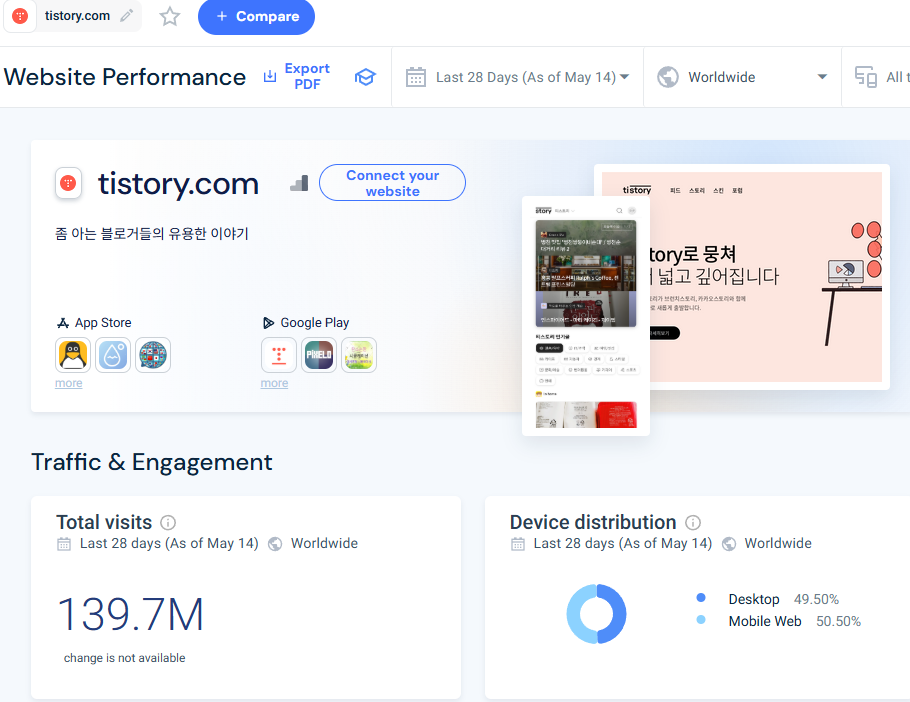Click the Traffic & Engagement heading
Viewport: 910px width, 702px height.
coord(151,462)
